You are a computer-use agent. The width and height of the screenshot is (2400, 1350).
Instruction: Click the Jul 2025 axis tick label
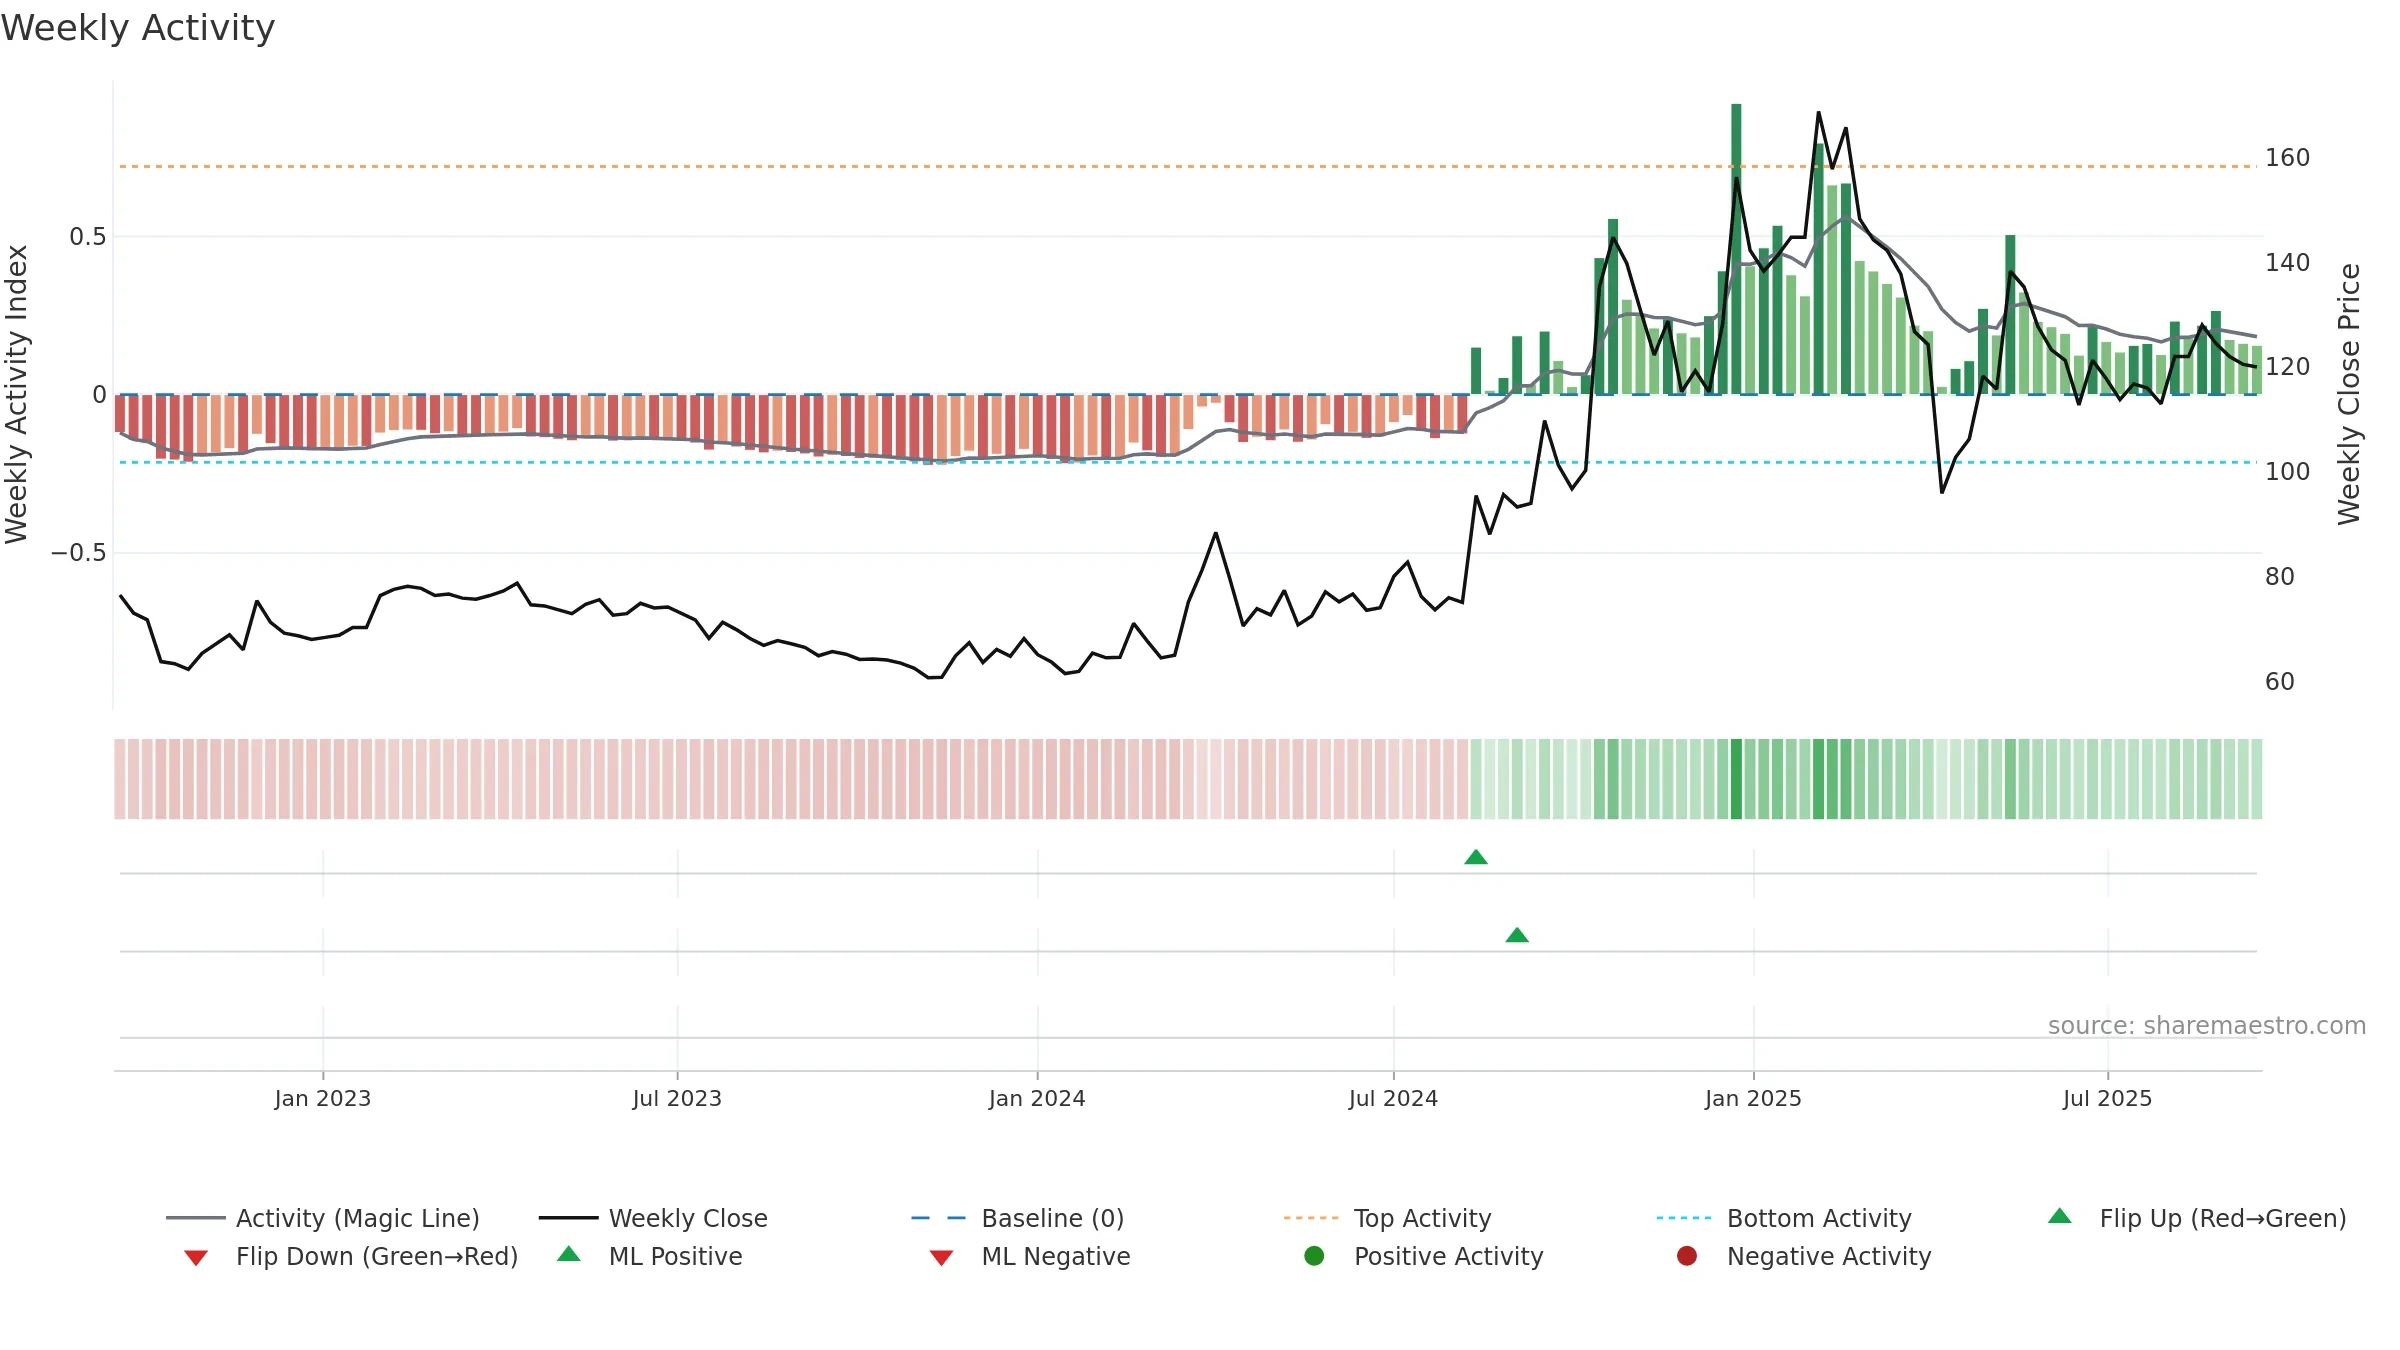click(x=2107, y=1098)
